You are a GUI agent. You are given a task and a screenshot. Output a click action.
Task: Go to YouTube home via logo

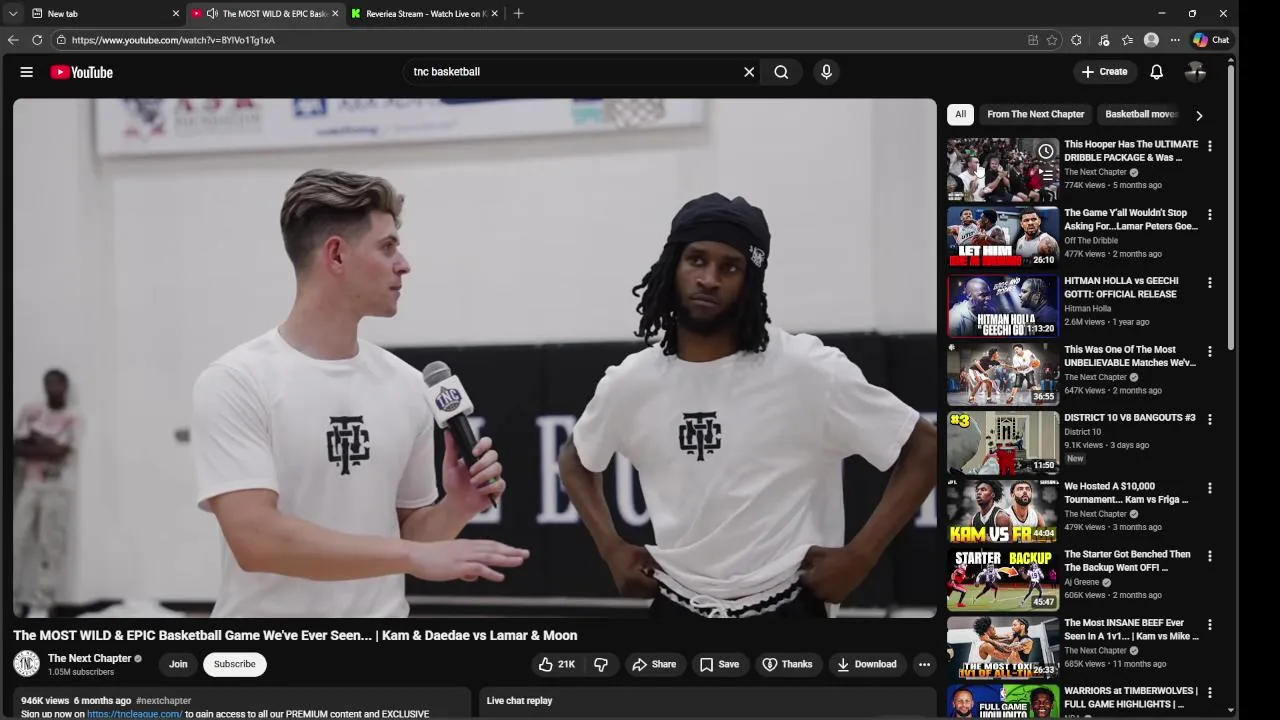coord(81,72)
